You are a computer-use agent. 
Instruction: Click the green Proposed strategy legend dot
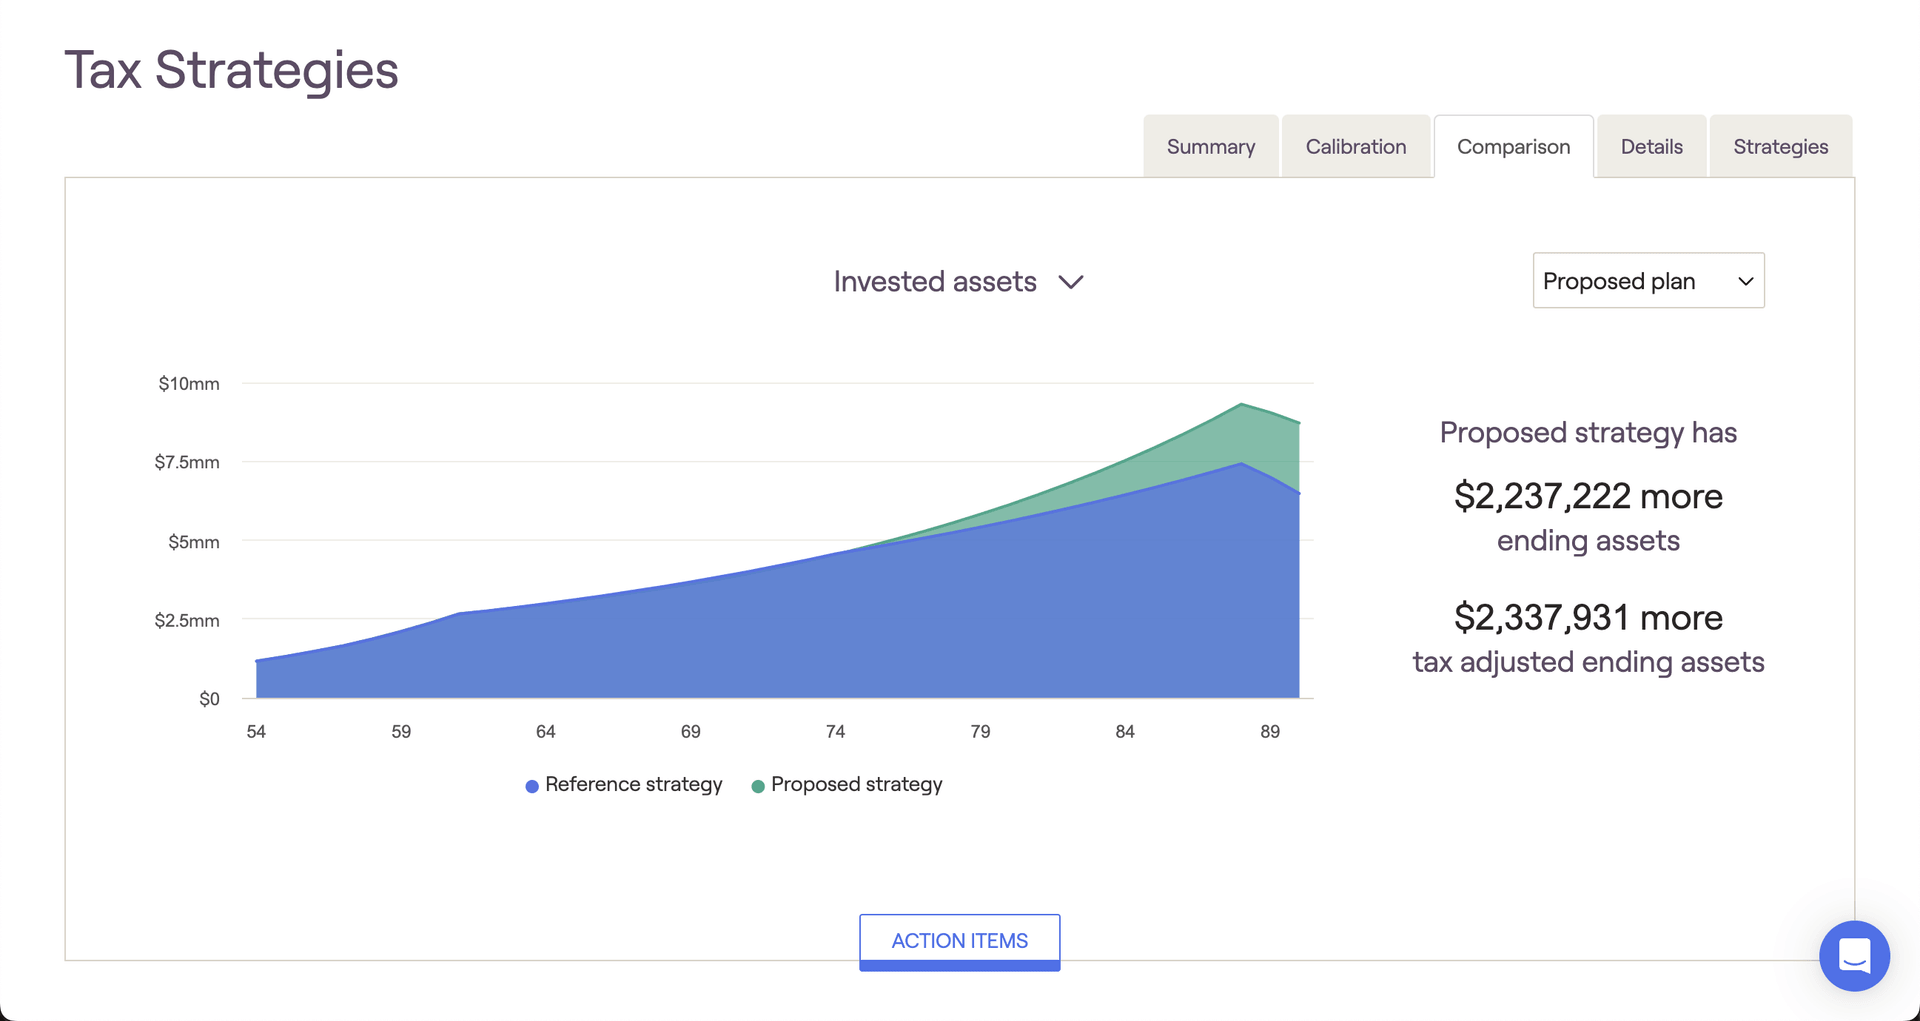pyautogui.click(x=758, y=786)
